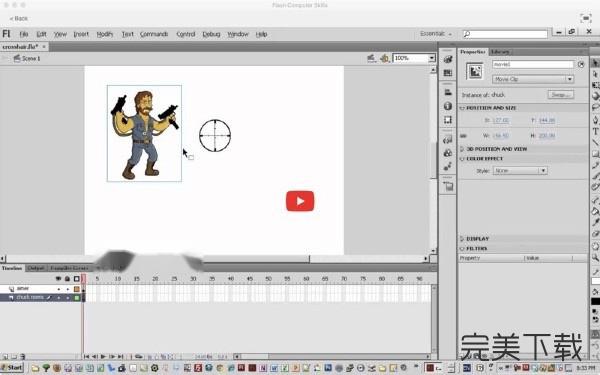The height and width of the screenshot is (375, 600).
Task: Click the Swap button
Action: (561, 95)
